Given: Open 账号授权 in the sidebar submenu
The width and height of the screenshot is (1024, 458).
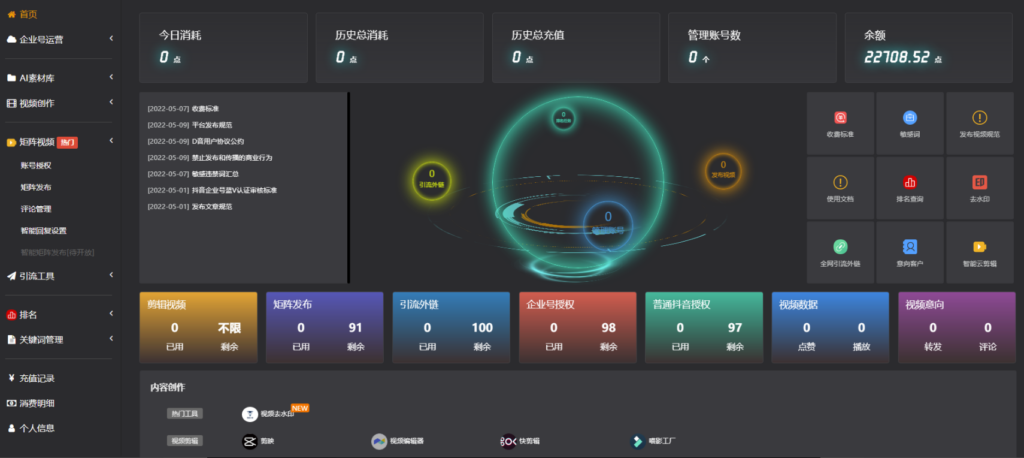Looking at the screenshot, I should pos(36,165).
